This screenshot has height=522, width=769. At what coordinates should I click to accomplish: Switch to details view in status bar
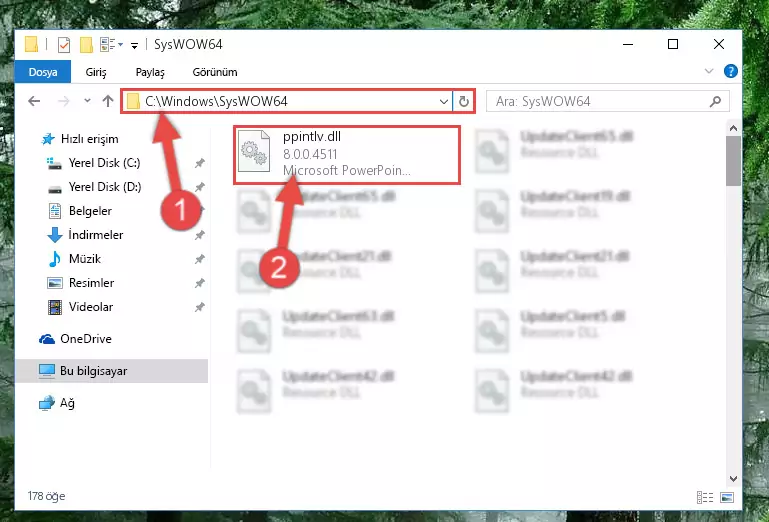coord(705,497)
